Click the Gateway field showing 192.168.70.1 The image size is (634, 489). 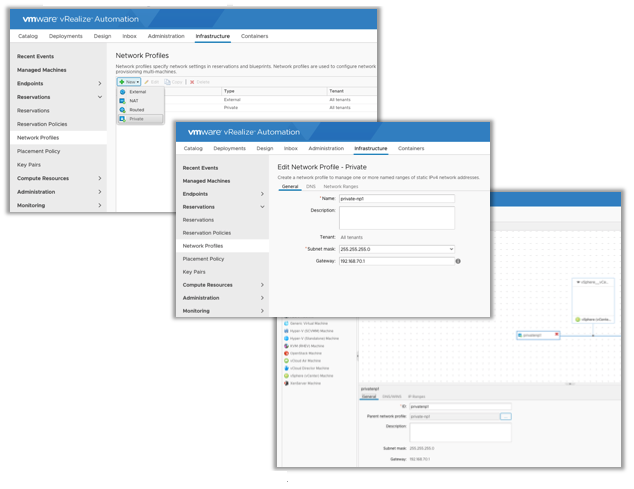397,261
